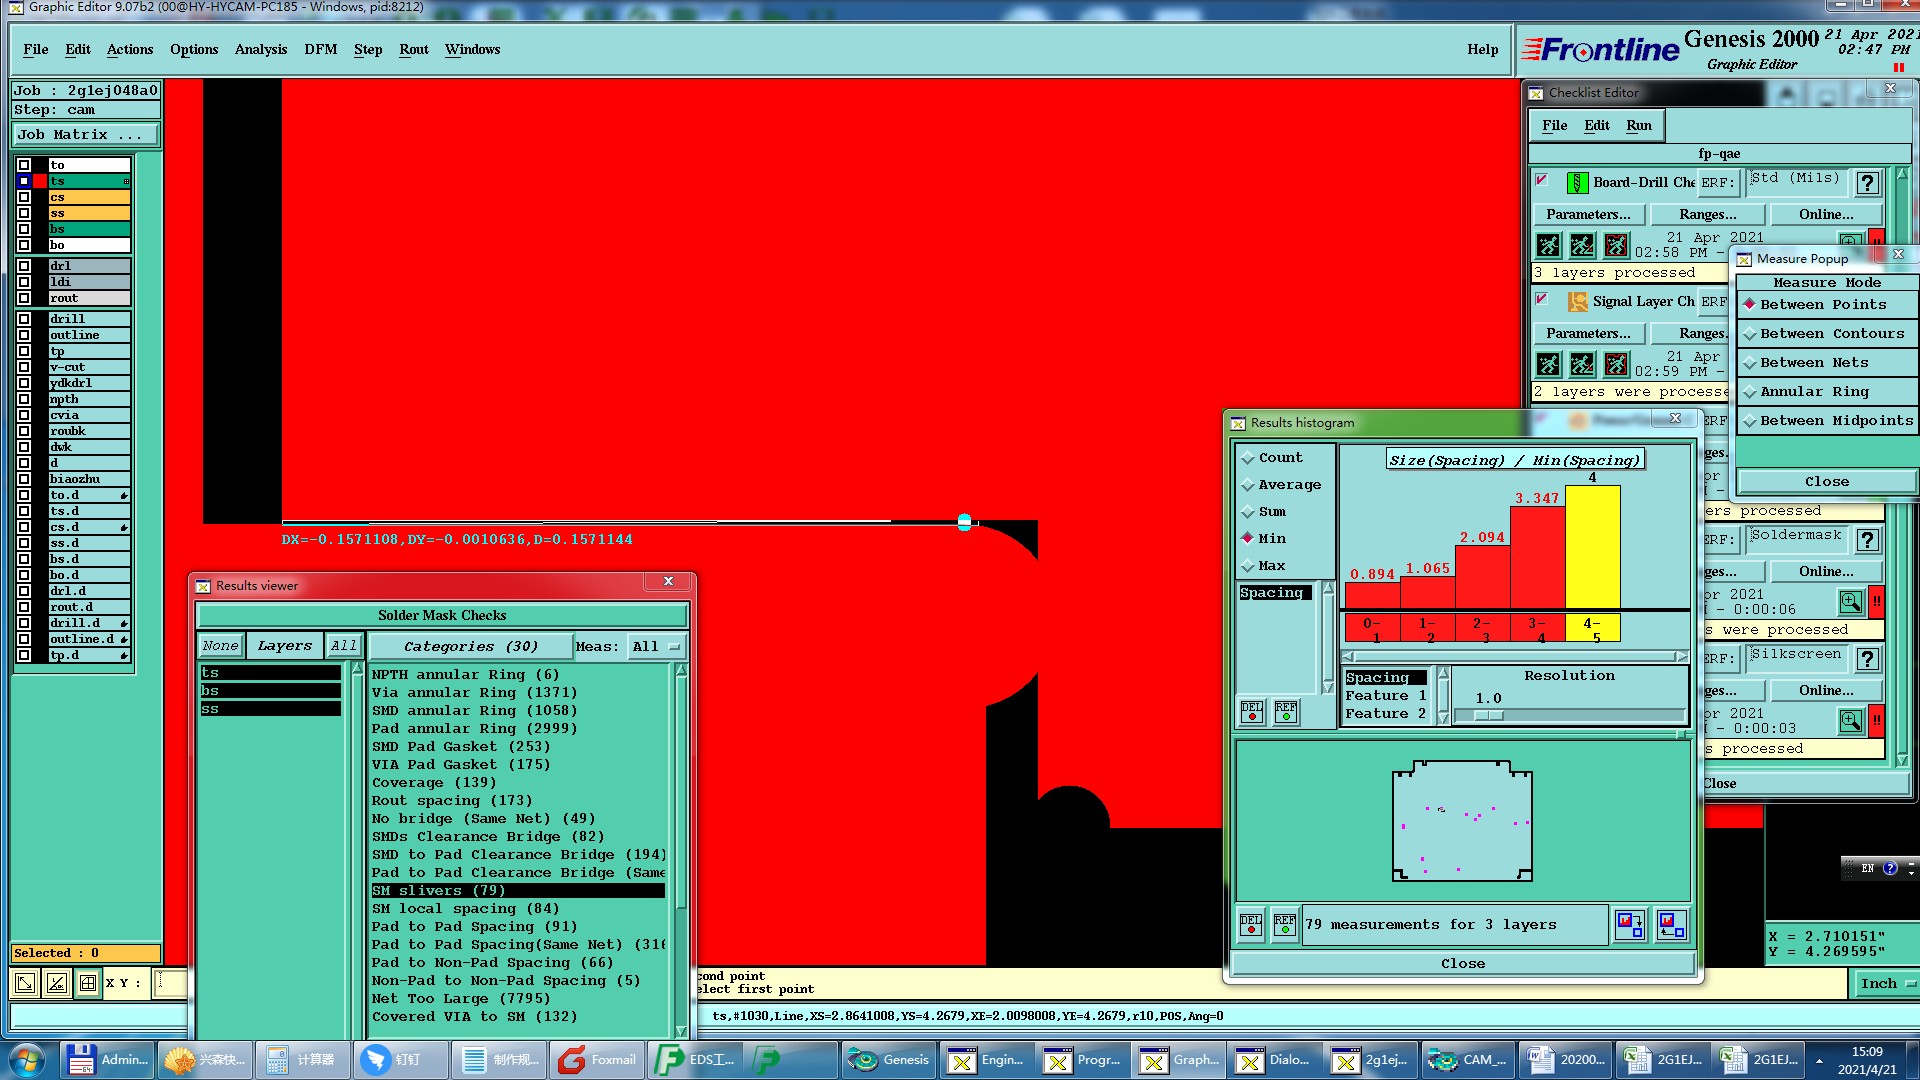Viewport: 1920px width, 1080px height.
Task: Click Parameters button under Board-Drill Checks
Action: click(1587, 215)
